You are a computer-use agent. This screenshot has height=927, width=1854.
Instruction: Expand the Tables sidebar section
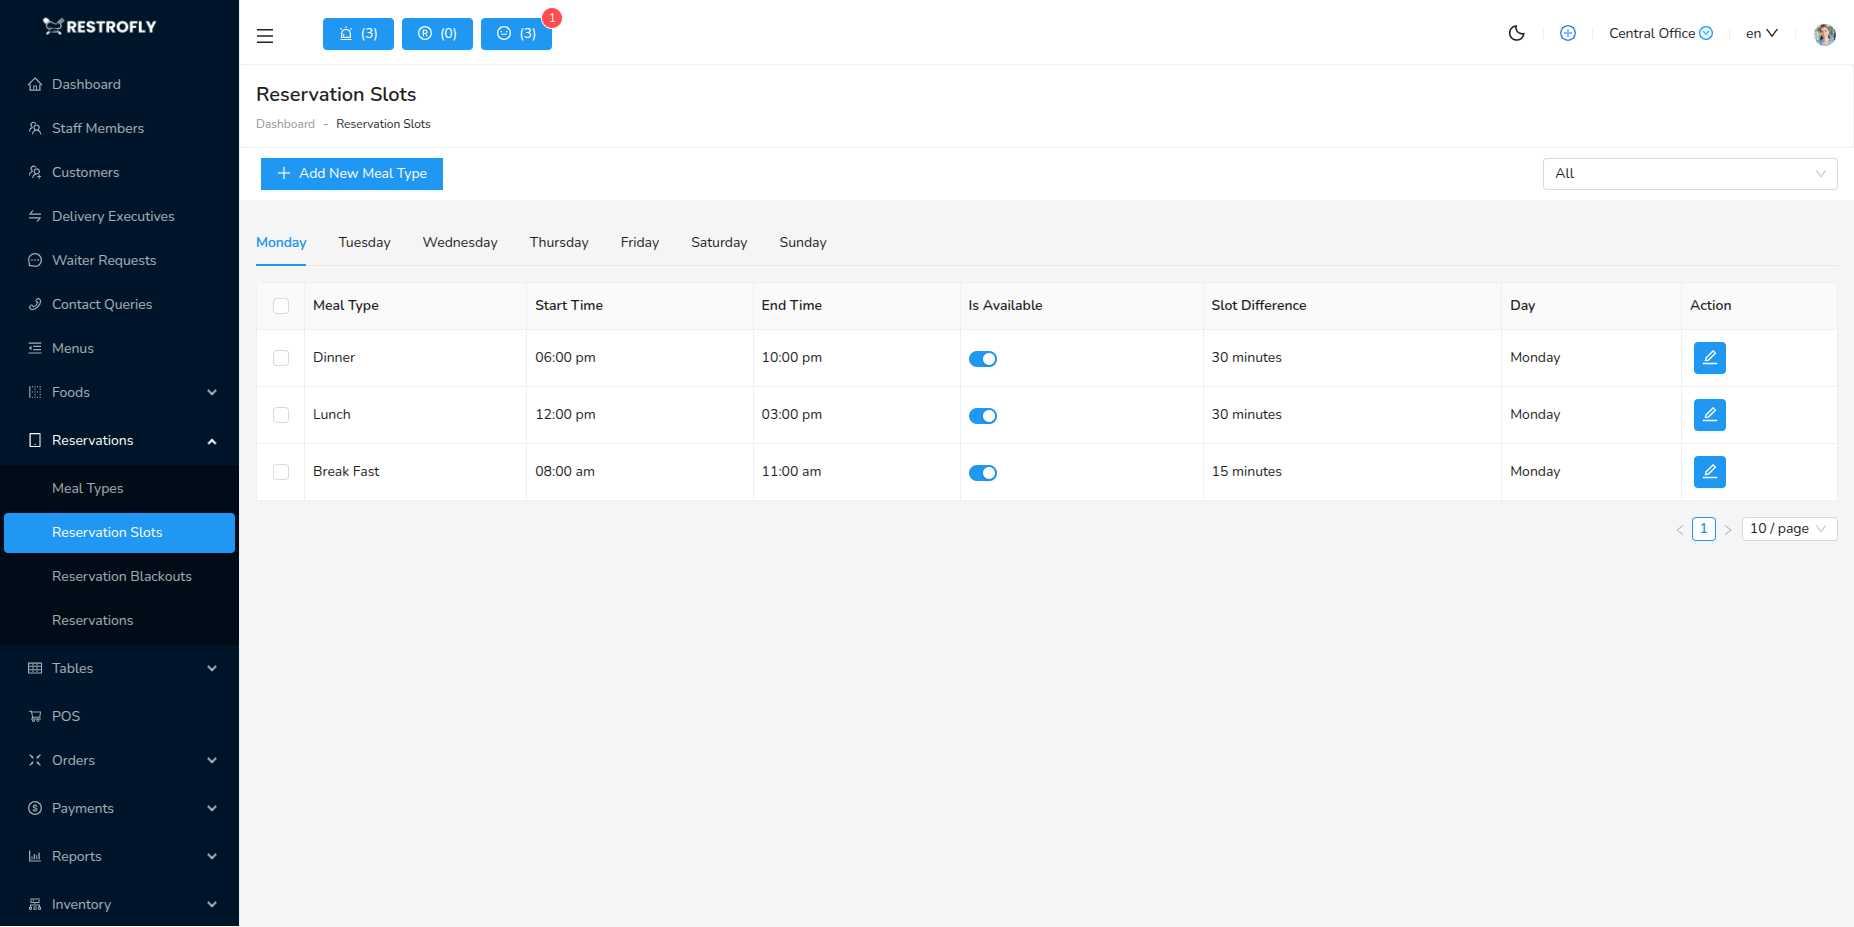tap(72, 668)
